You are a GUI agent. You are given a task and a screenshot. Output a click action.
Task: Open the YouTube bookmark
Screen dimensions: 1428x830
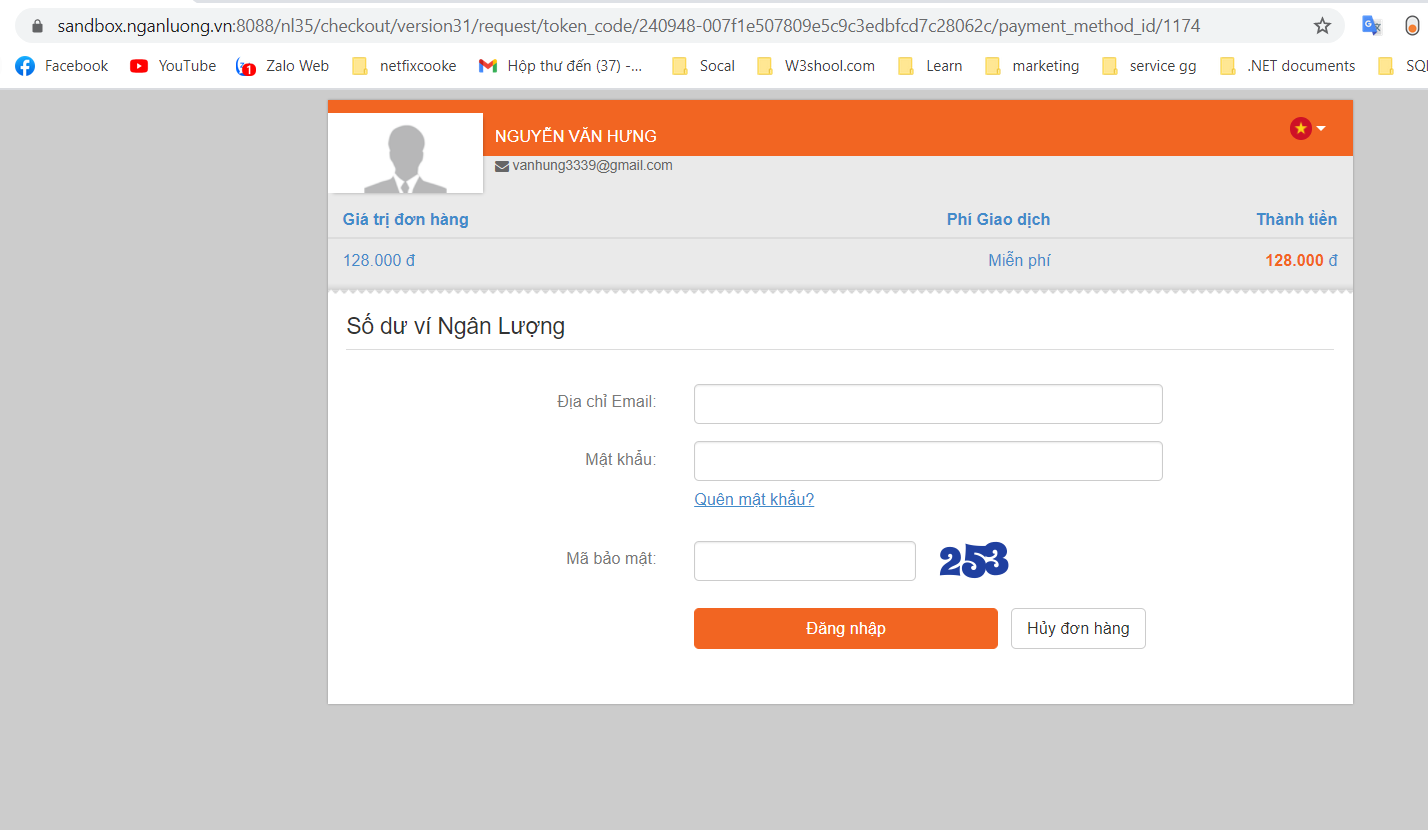(x=173, y=66)
